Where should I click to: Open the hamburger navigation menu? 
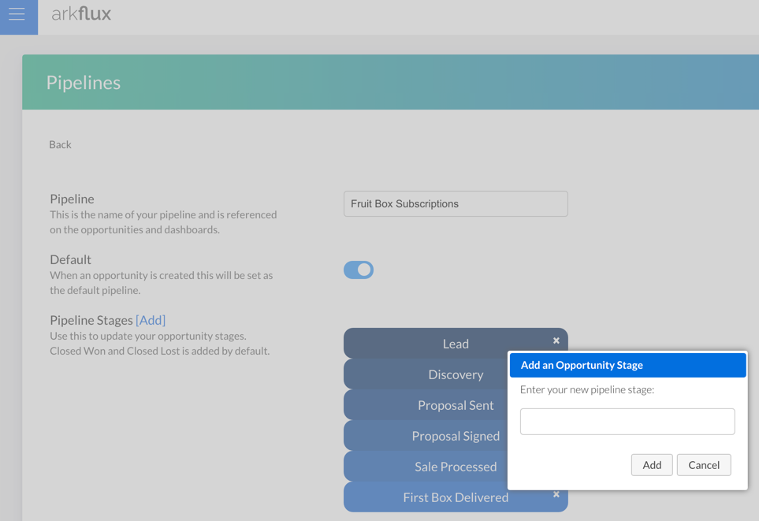pyautogui.click(x=17, y=16)
